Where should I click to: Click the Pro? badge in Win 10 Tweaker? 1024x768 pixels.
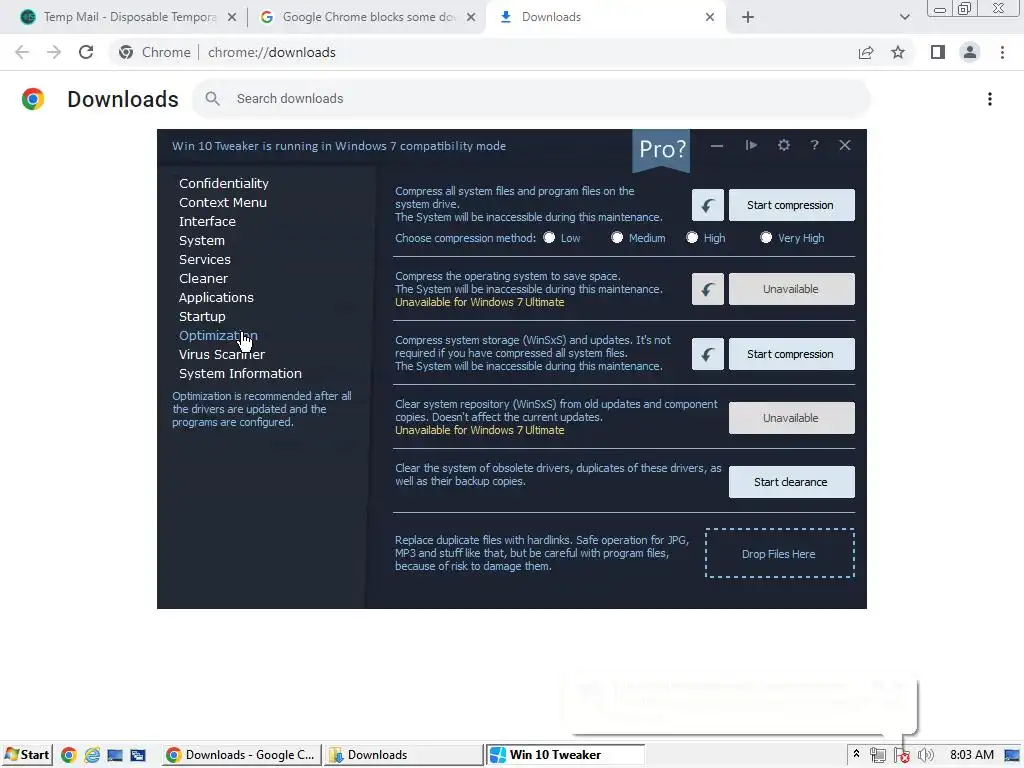[x=662, y=150]
